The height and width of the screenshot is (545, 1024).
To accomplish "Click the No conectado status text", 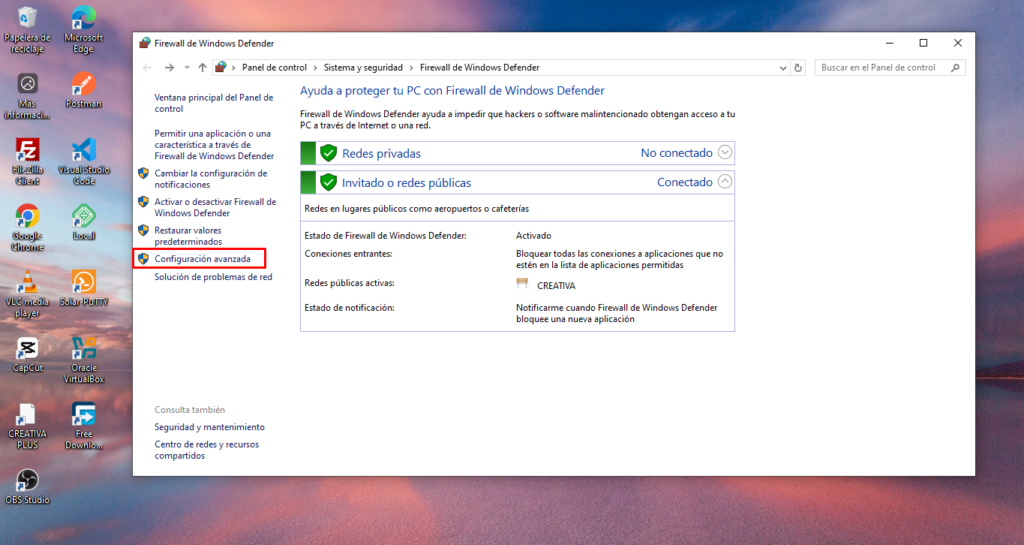I will 676,153.
